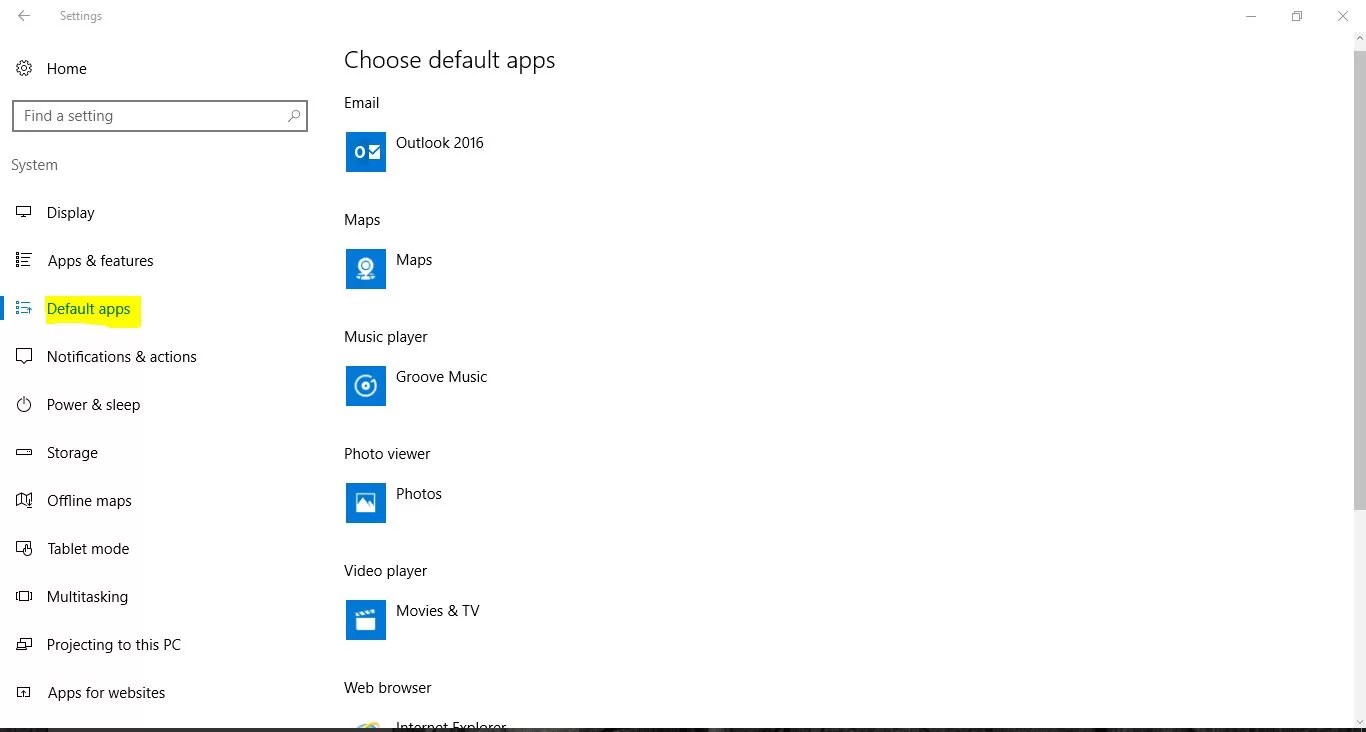Viewport: 1366px width, 732px height.
Task: Click the Storage drive icon
Action: pos(24,453)
